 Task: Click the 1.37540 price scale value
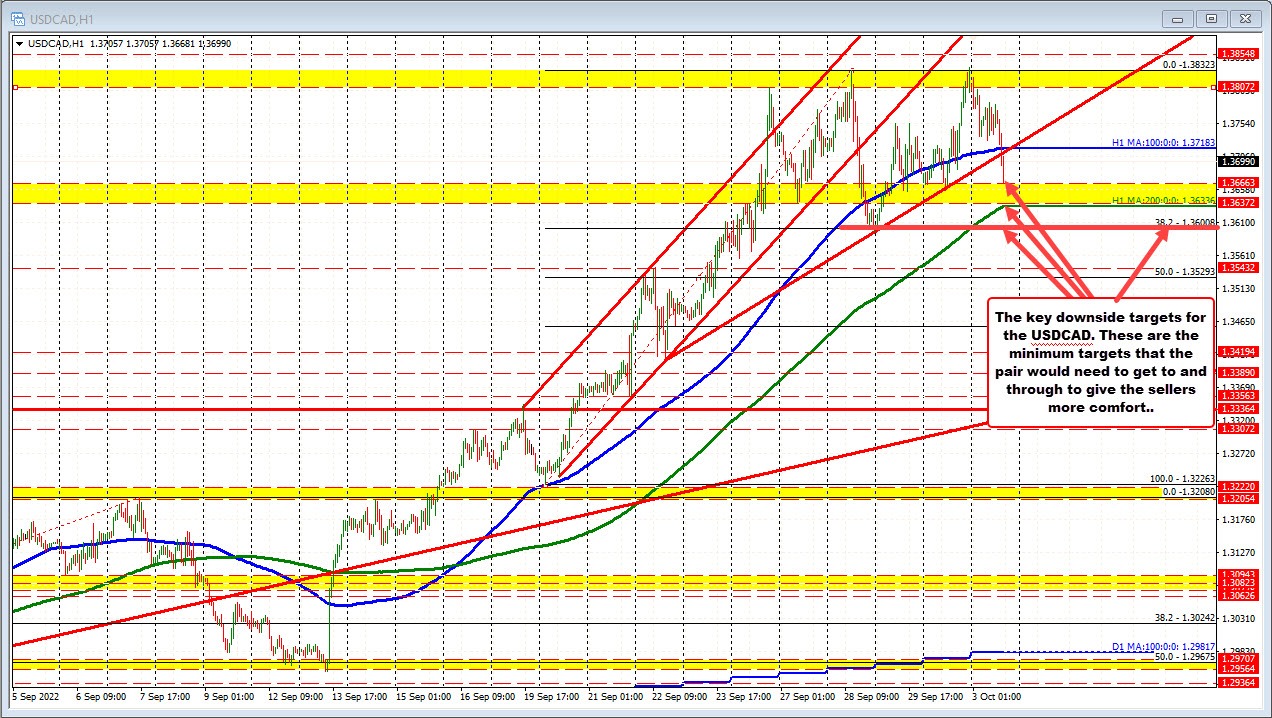click(x=1239, y=124)
